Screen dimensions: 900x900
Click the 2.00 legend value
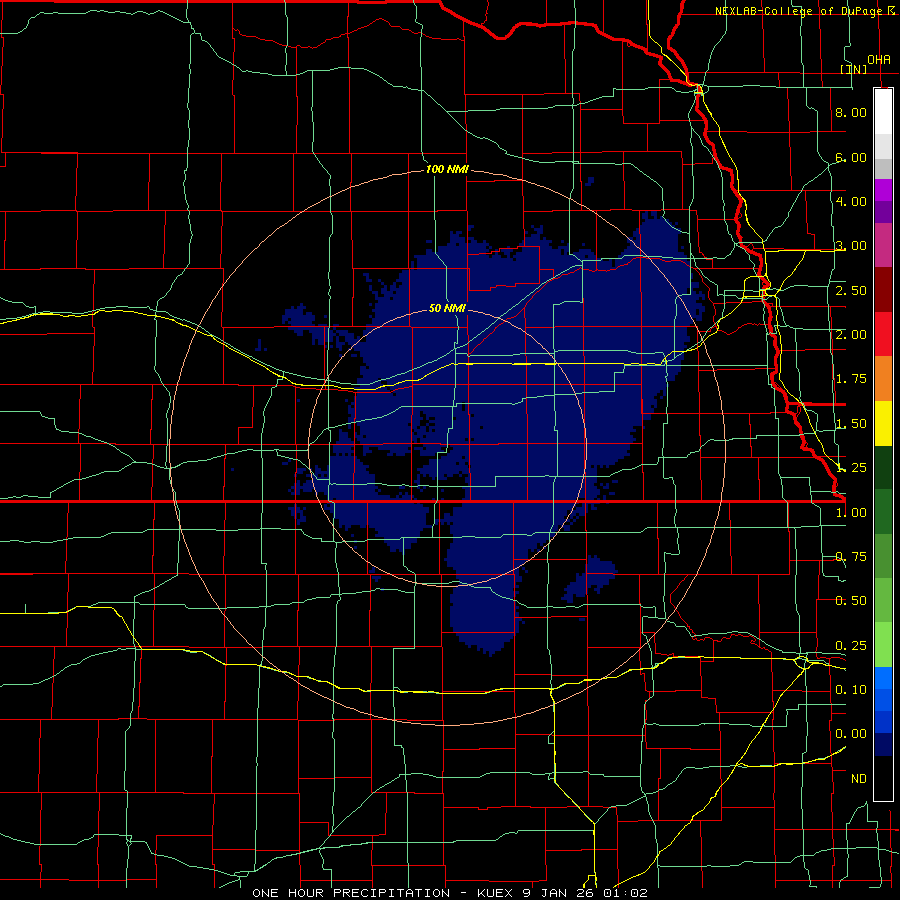[x=851, y=335]
